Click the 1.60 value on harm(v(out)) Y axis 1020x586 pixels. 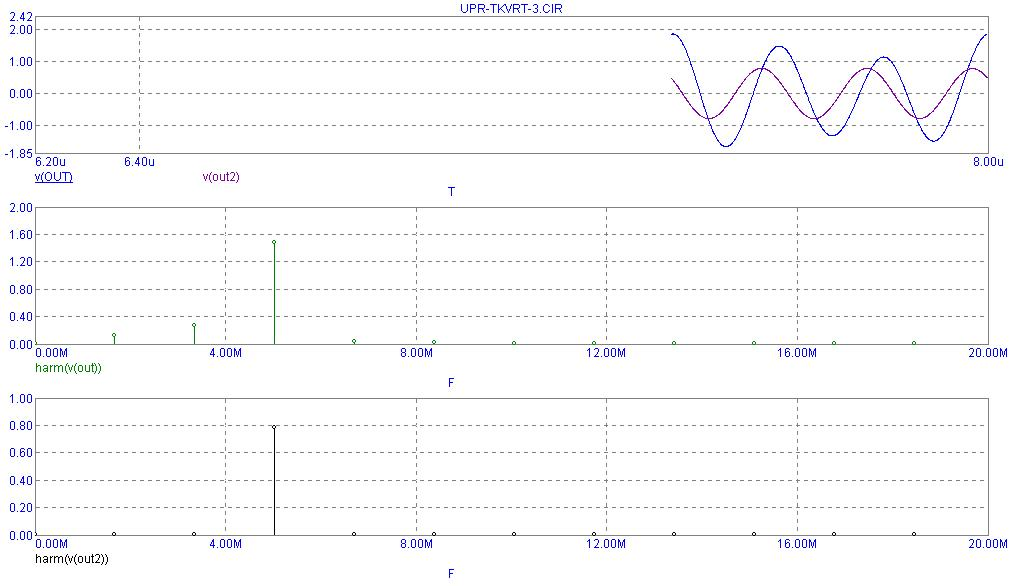click(x=21, y=235)
